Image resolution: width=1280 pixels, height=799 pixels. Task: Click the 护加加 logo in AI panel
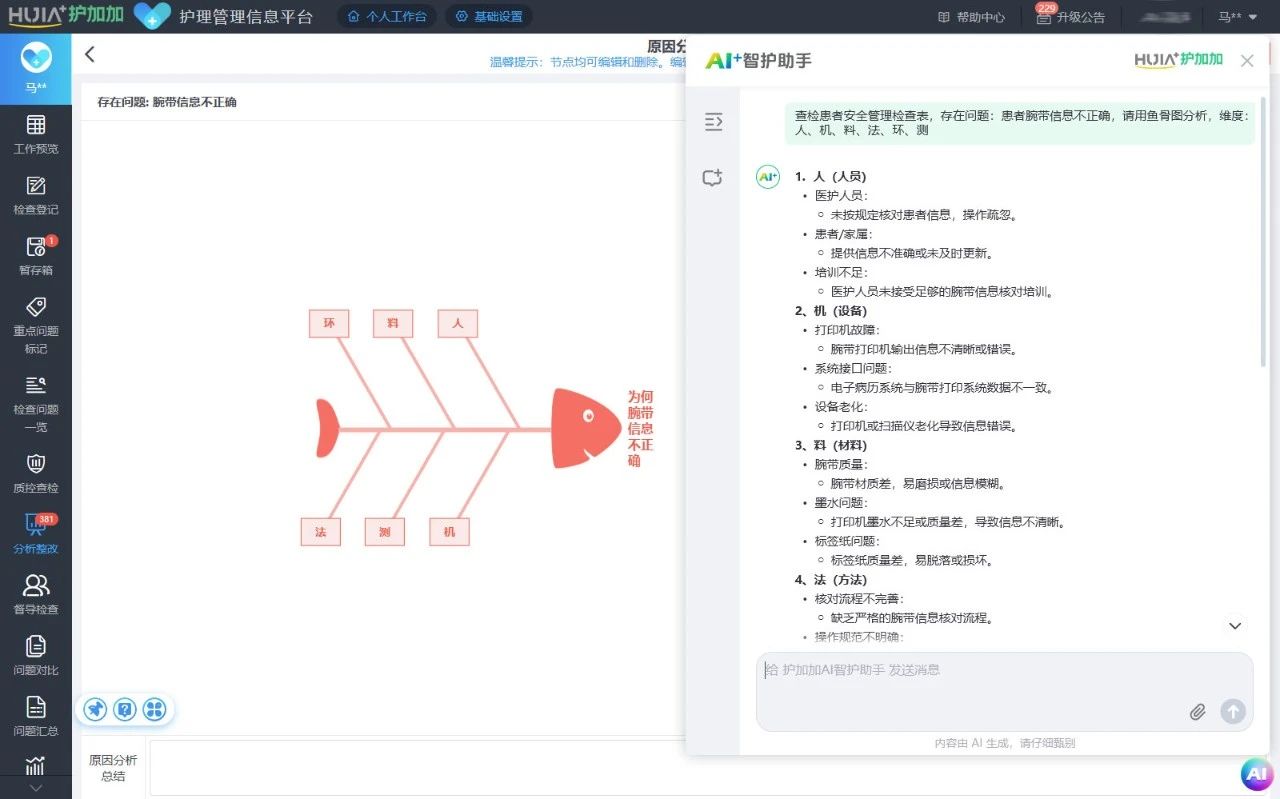[1178, 60]
